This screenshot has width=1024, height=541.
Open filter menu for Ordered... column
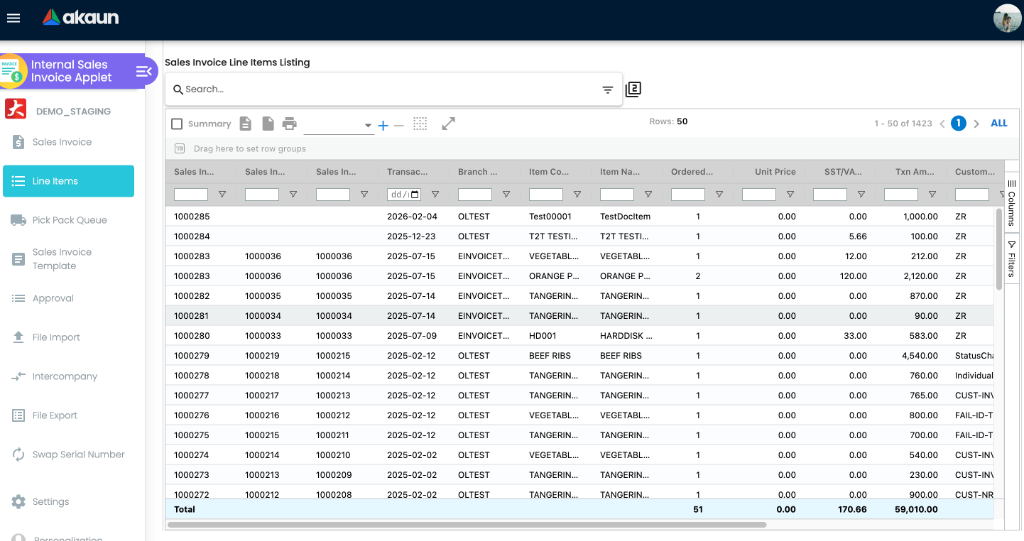719,195
